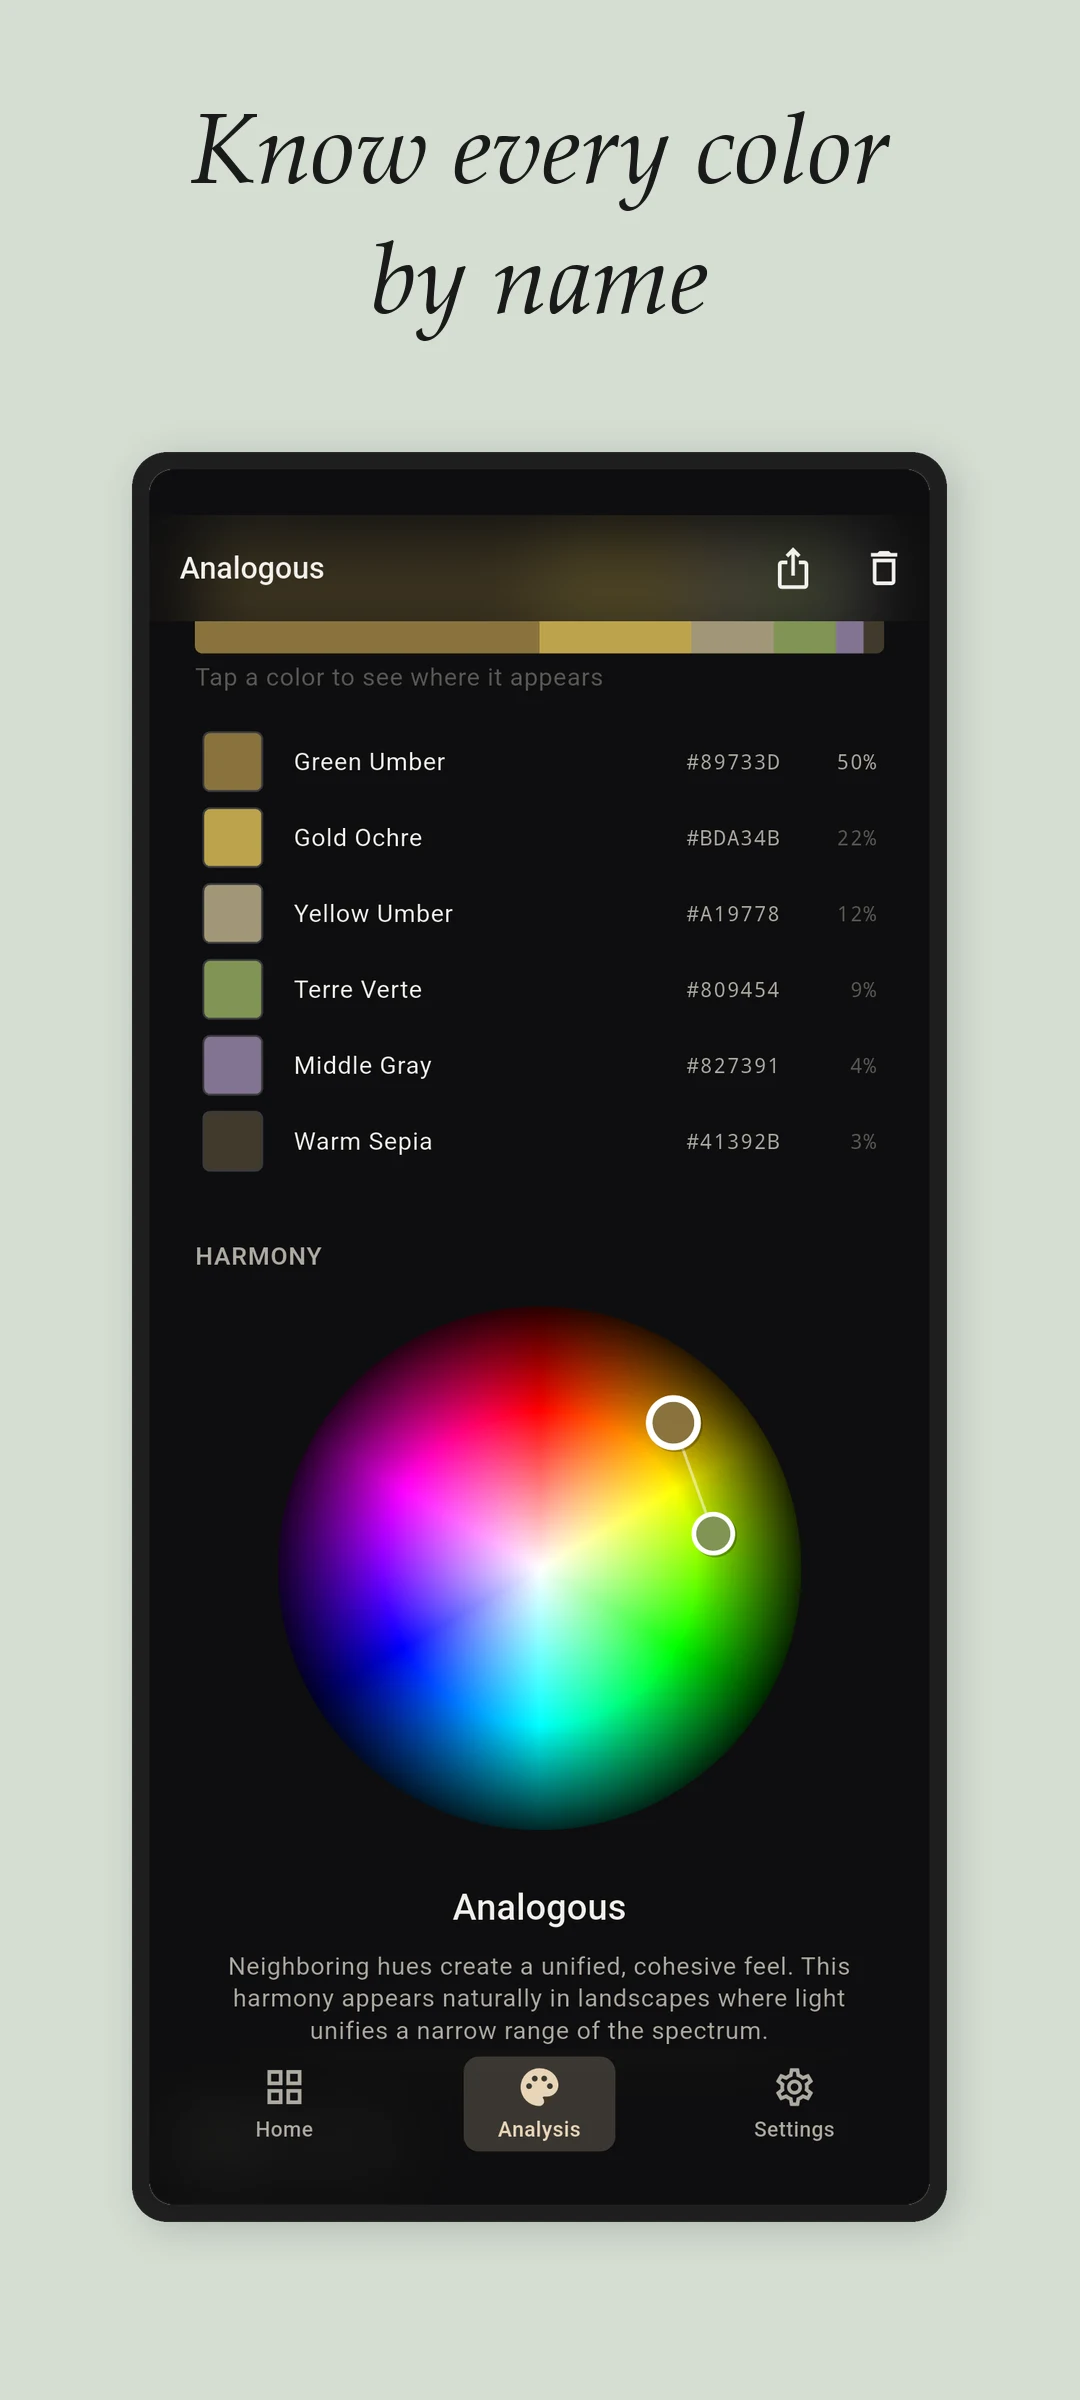1080x2400 pixels.
Task: Click hex code #41392B
Action: 733,1142
